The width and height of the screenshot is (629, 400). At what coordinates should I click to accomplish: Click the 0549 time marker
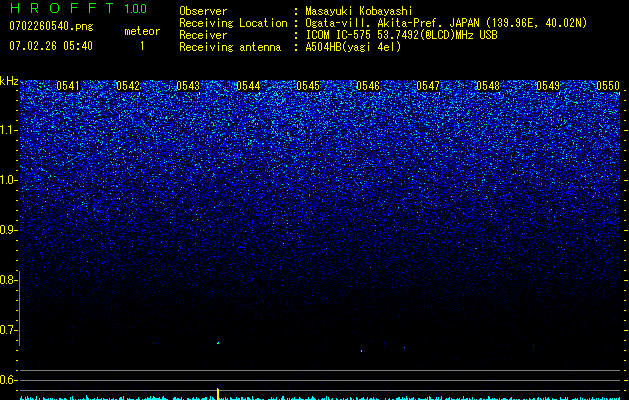tap(548, 86)
